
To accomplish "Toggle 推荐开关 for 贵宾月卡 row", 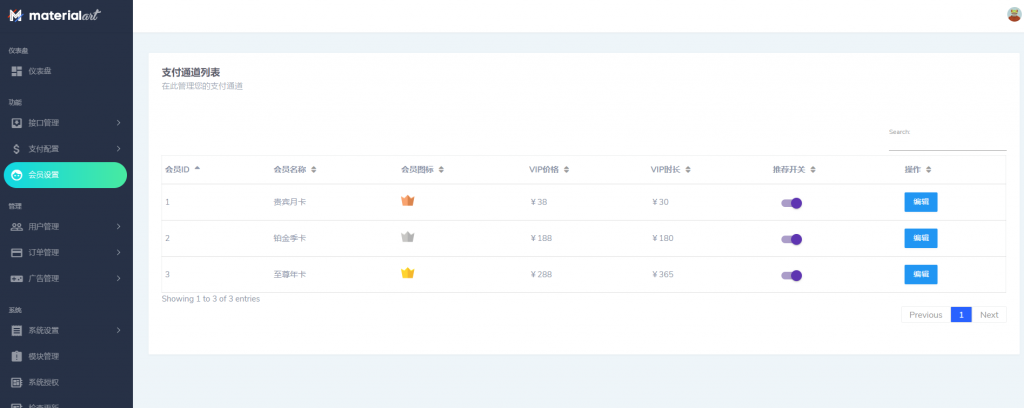I will click(x=792, y=203).
